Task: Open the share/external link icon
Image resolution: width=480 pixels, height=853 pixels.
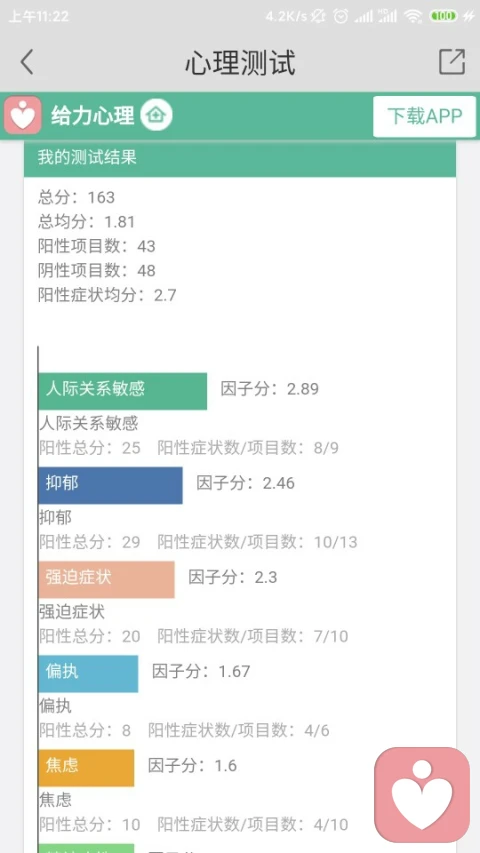Action: coord(452,61)
